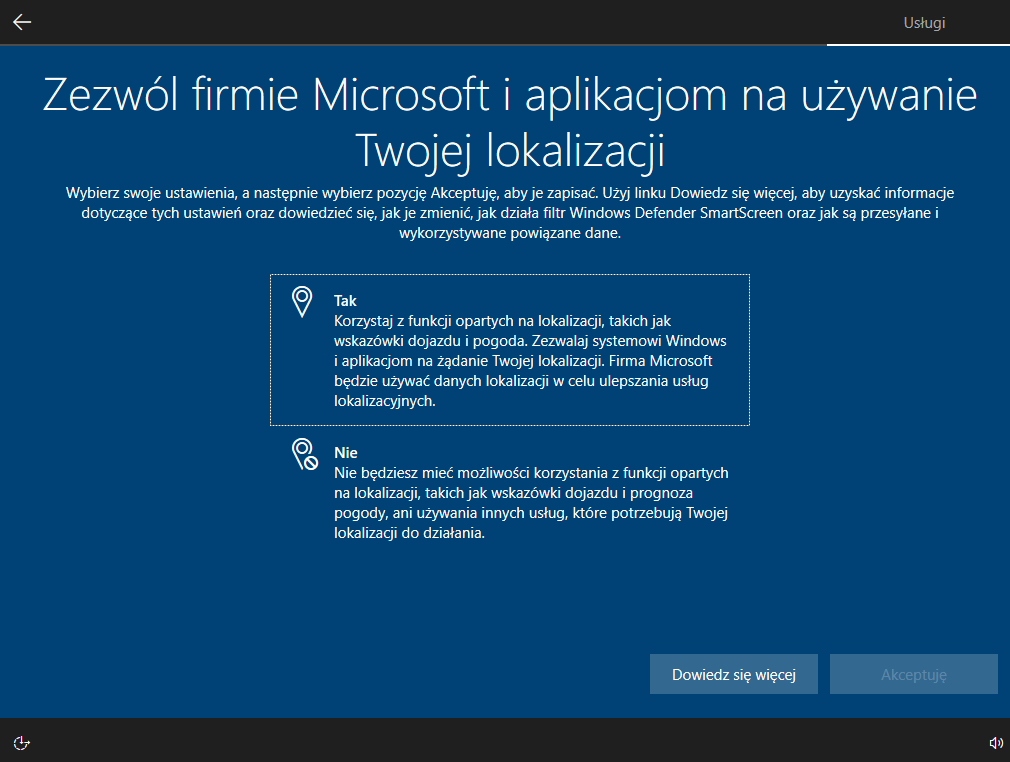Click the heading "Zezwól firmie Microsoft i aplikacjom"

(x=510, y=122)
